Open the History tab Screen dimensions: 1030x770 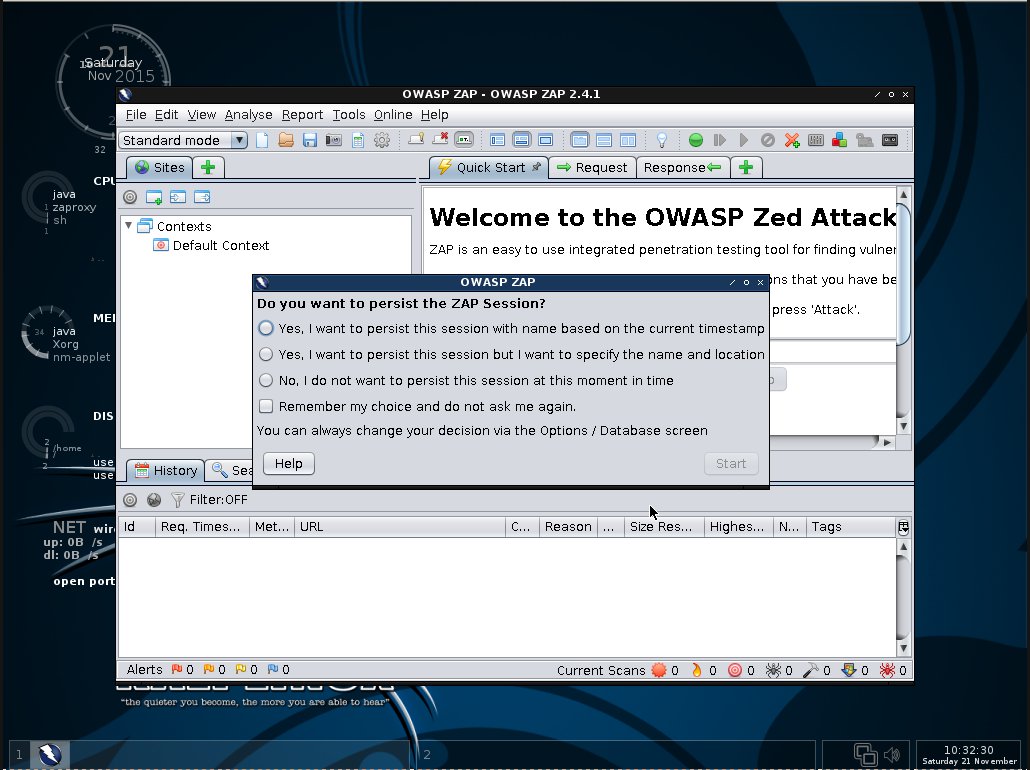pos(166,470)
